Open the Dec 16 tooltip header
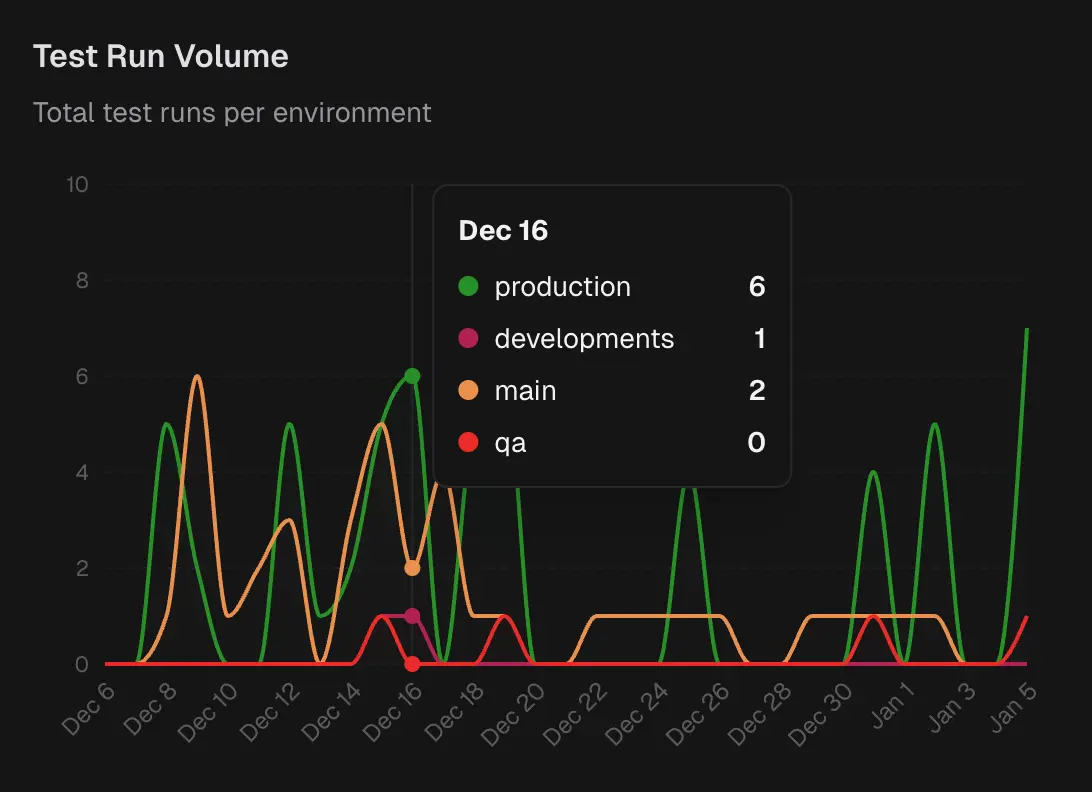 (503, 230)
